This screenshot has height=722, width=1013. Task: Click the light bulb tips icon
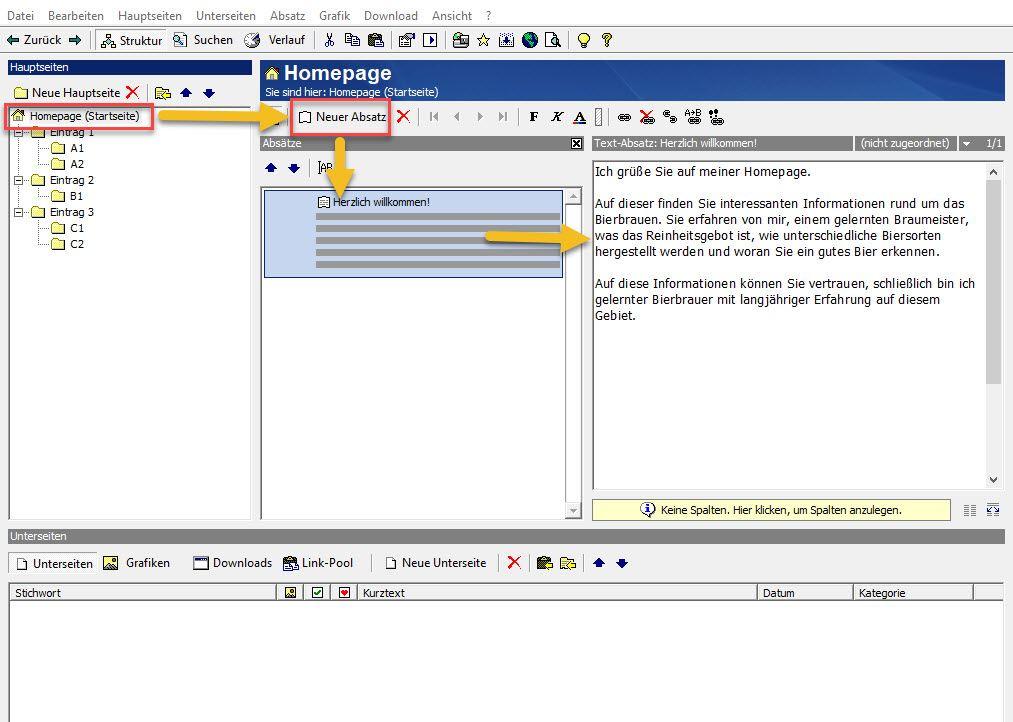(x=584, y=40)
